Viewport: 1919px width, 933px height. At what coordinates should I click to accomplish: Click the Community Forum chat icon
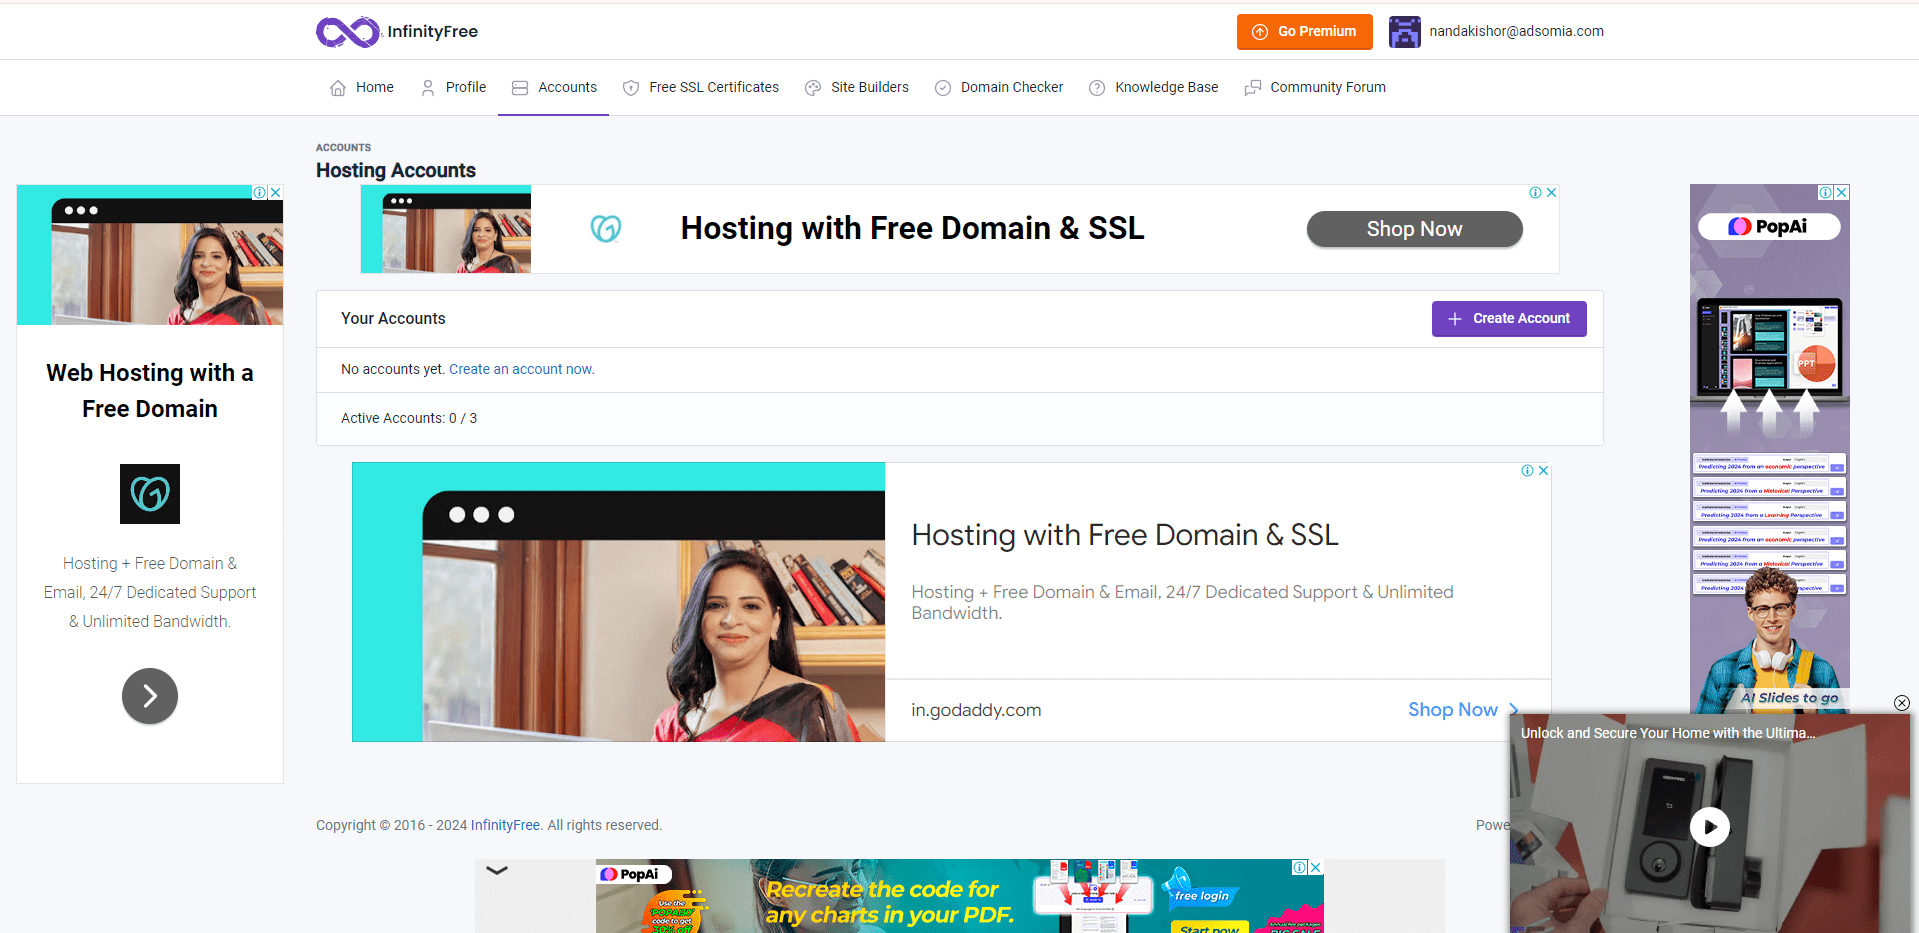tap(1252, 88)
